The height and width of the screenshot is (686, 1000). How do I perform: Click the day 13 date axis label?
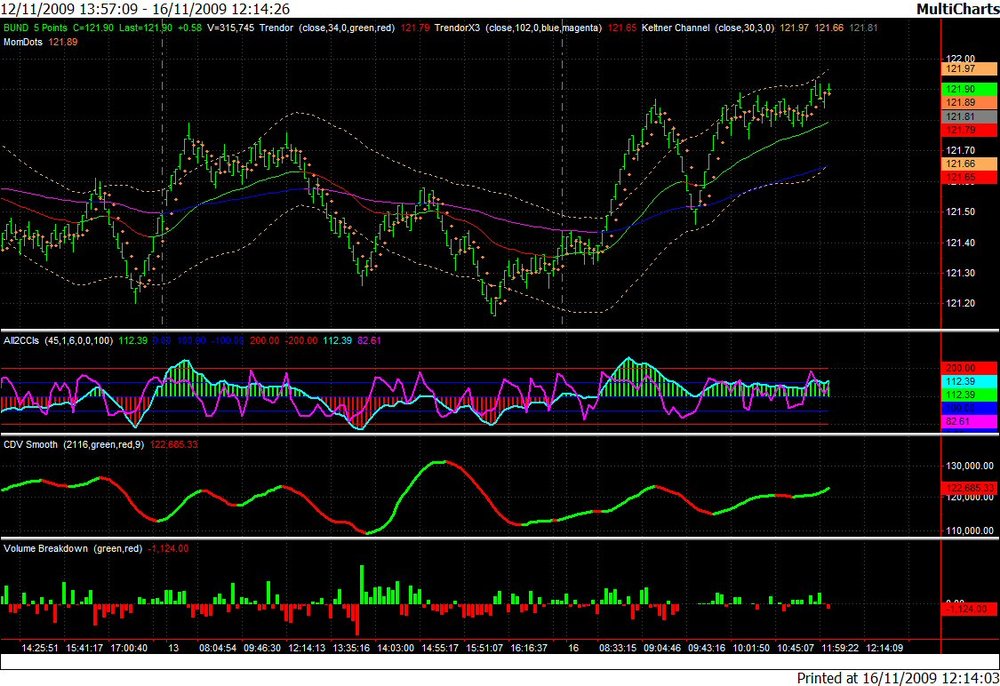tap(173, 648)
